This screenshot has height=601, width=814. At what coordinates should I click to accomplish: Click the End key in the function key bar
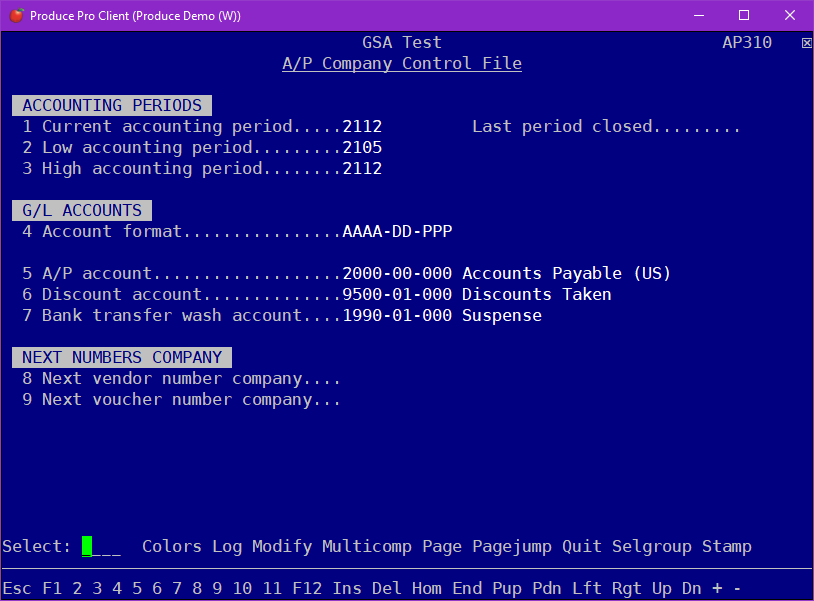(x=467, y=589)
